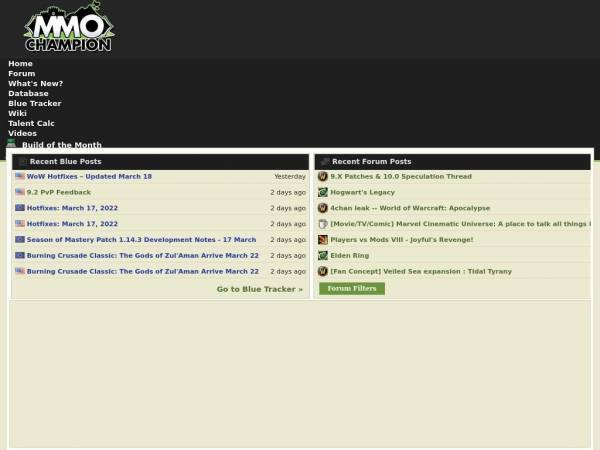Viewport: 600px width, 450px height.
Task: Click WoW icon beside Veiled Sea thread
Action: [323, 271]
